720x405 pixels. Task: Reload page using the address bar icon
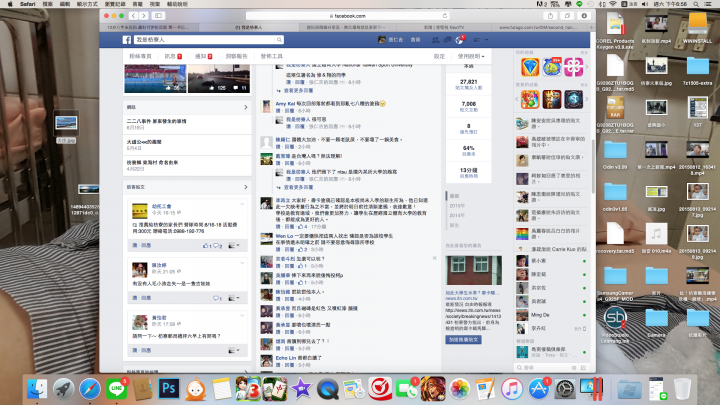coord(444,16)
